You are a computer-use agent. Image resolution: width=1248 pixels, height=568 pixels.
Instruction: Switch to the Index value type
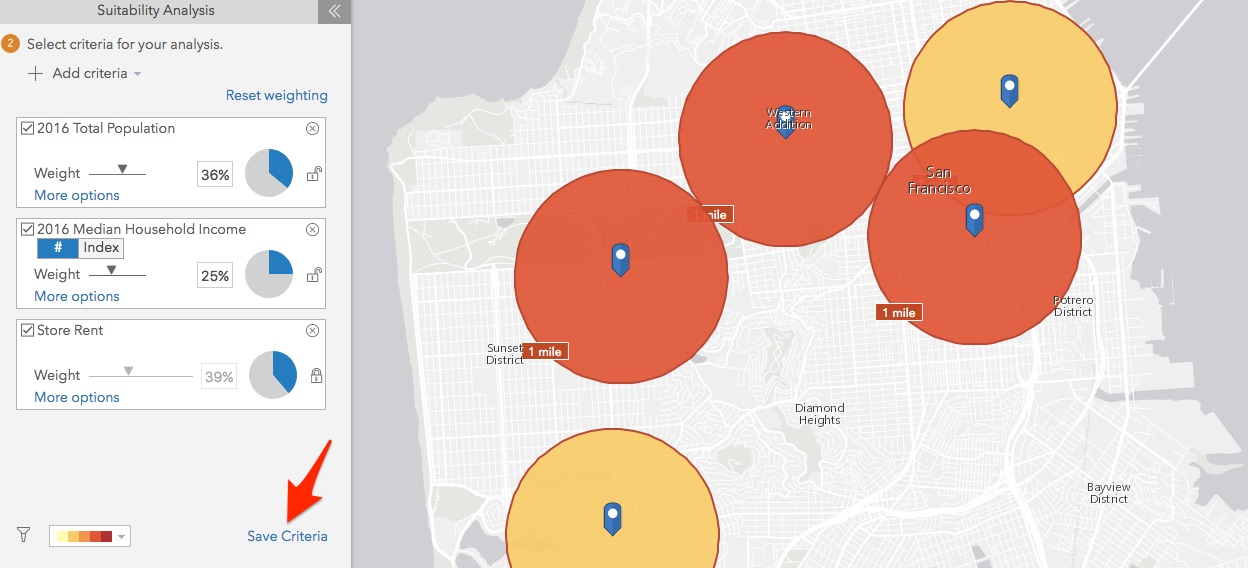tap(101, 248)
